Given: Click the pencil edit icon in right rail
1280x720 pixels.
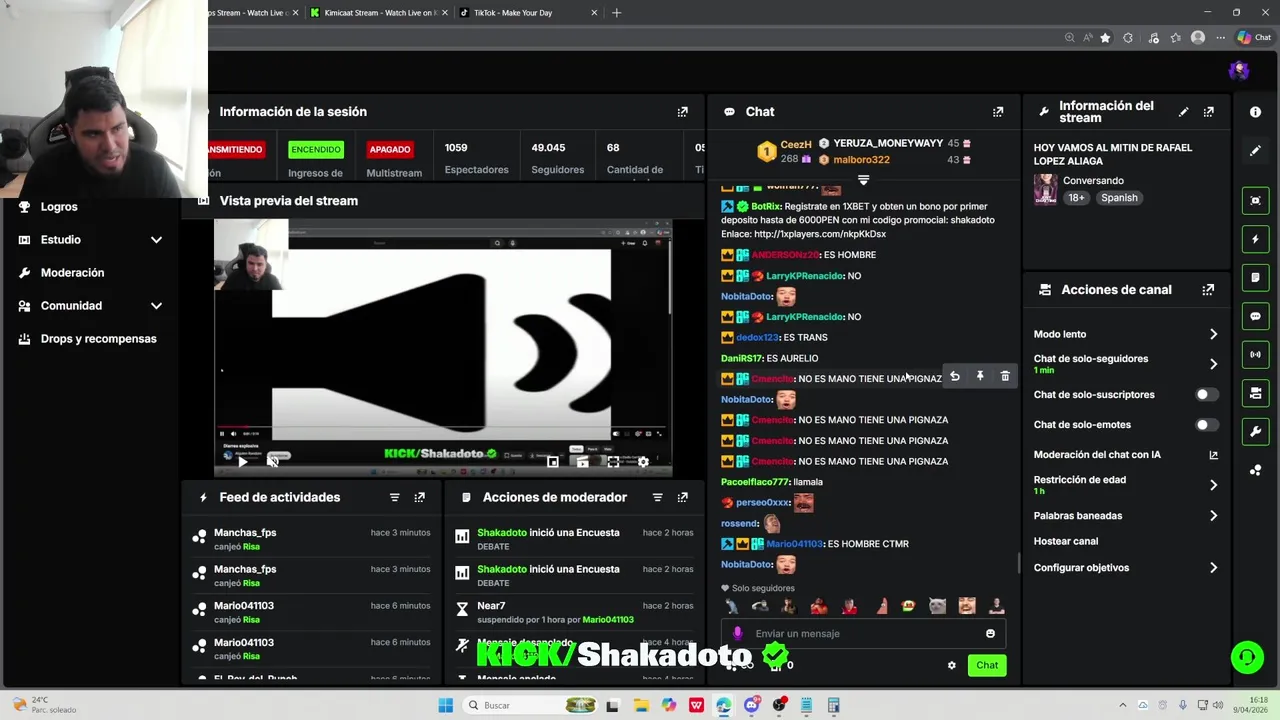Looking at the screenshot, I should click(1256, 151).
